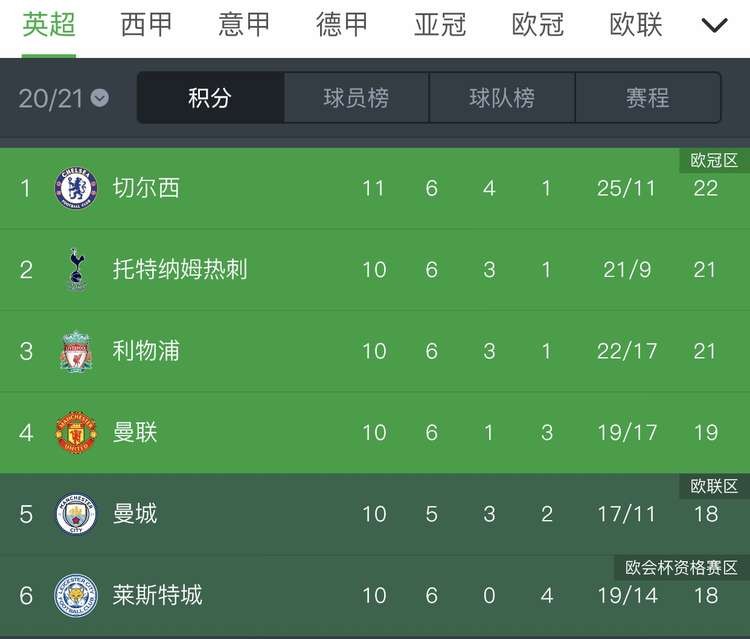Open the 切尔西 team name link
Image resolution: width=750 pixels, height=639 pixels.
[x=146, y=188]
